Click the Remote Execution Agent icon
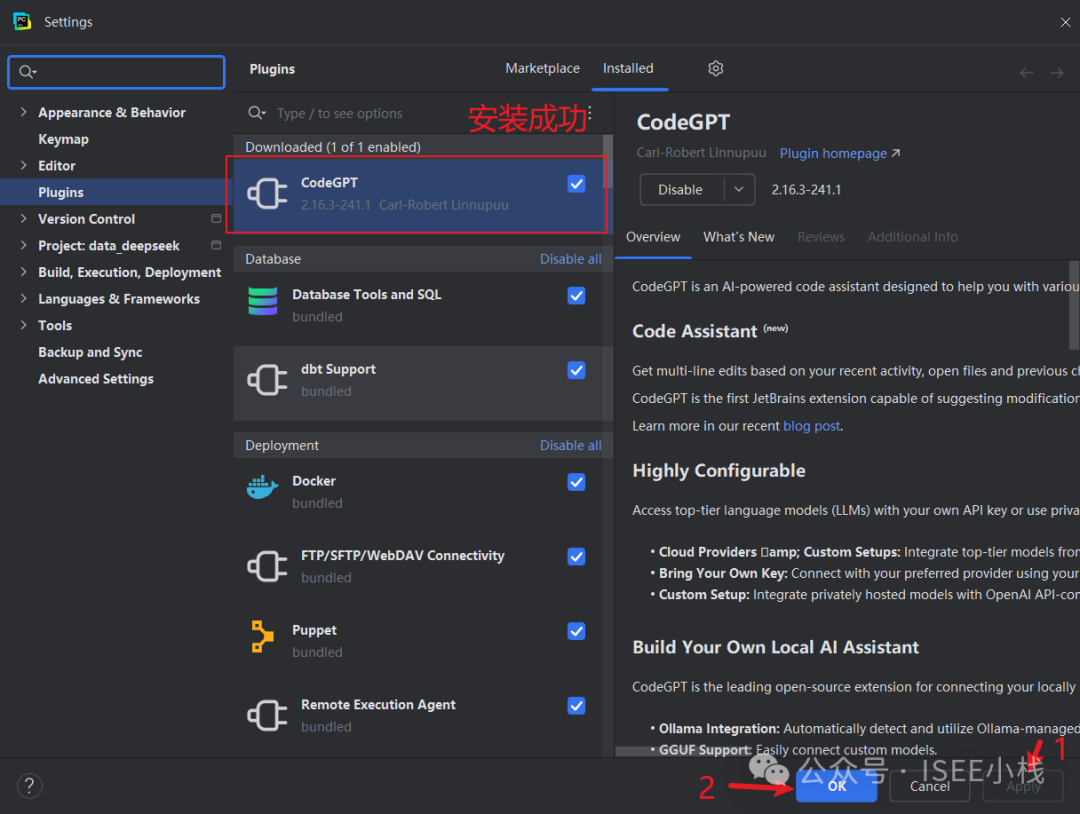This screenshot has height=814, width=1080. pyautogui.click(x=267, y=715)
